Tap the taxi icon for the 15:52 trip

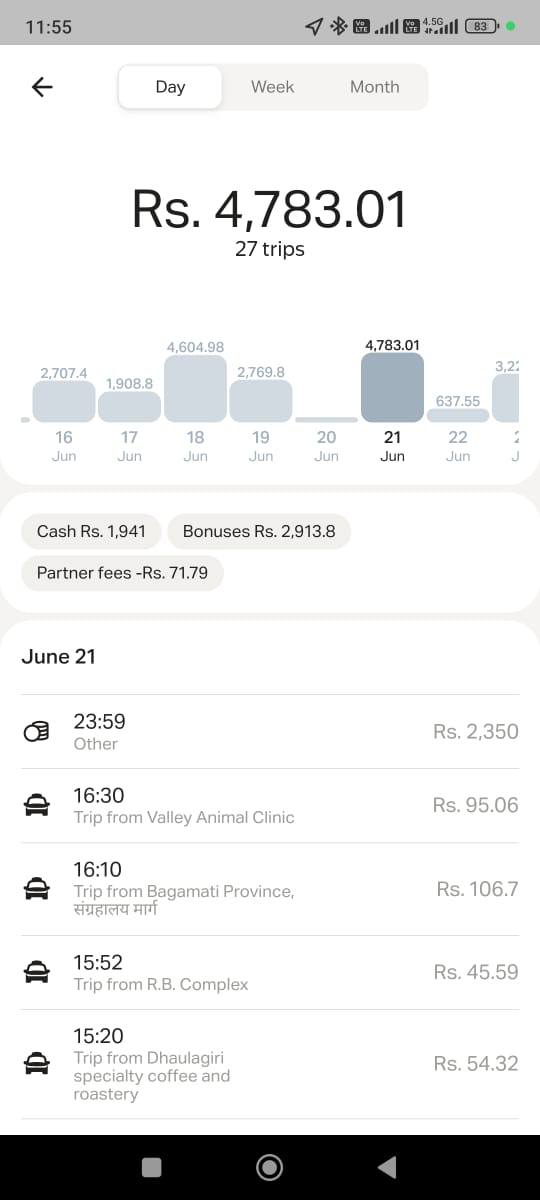[x=36, y=972]
